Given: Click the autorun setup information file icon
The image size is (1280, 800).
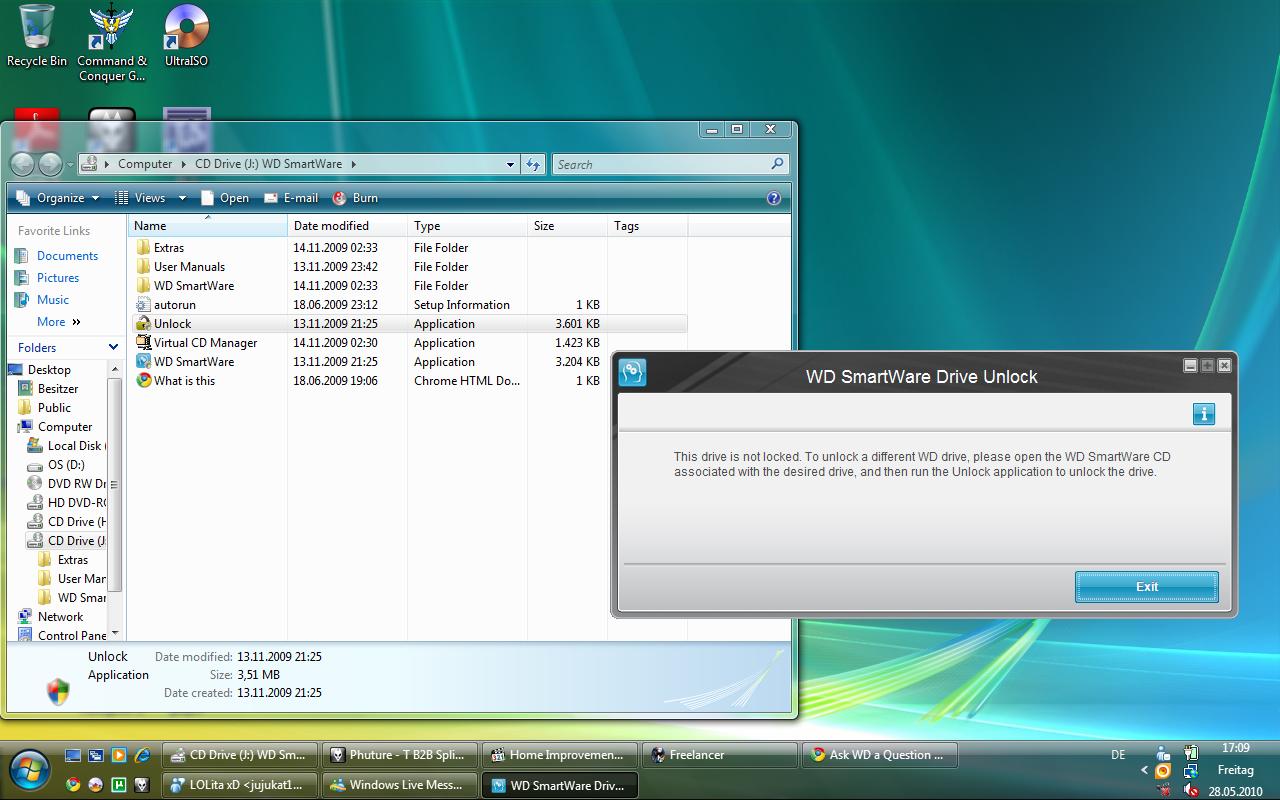Looking at the screenshot, I should (x=143, y=305).
